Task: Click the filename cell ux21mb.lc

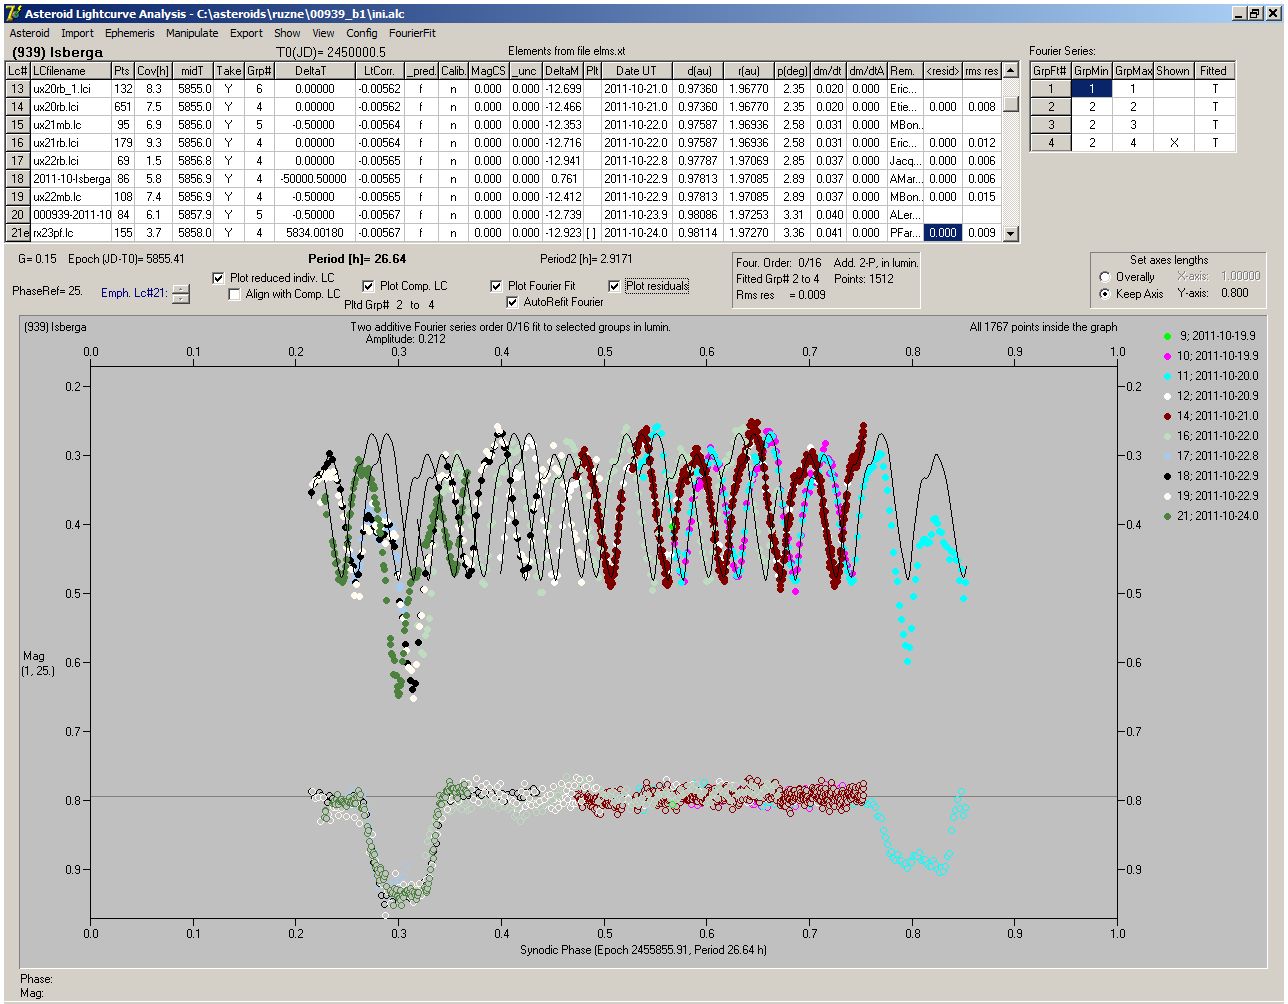Action: pos(70,125)
